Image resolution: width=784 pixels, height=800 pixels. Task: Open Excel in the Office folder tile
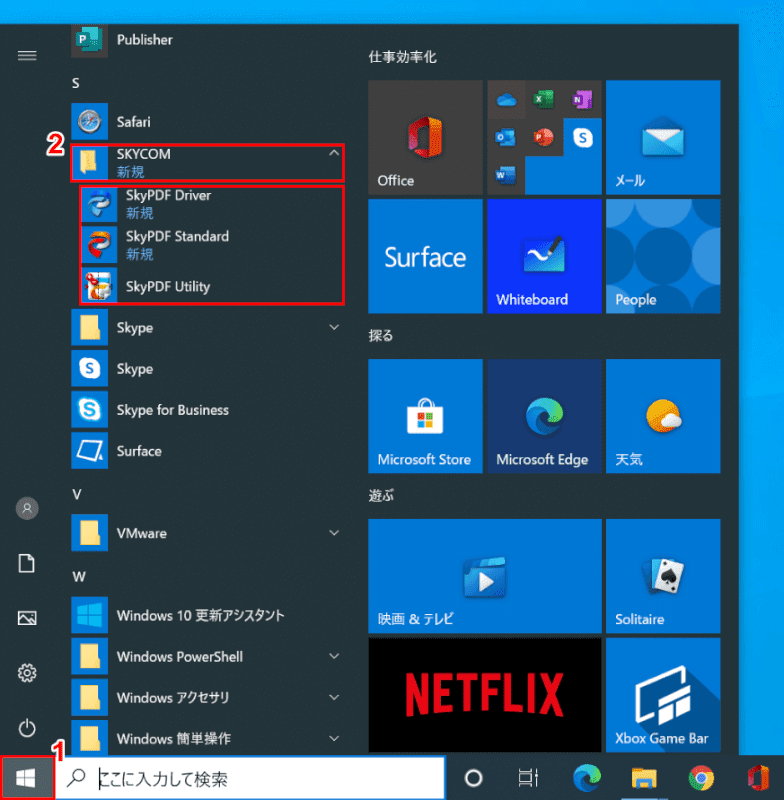[x=544, y=99]
